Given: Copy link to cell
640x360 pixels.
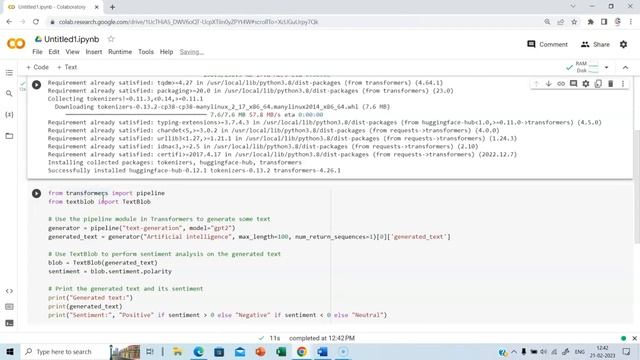Looking at the screenshot, I should point(561,84).
